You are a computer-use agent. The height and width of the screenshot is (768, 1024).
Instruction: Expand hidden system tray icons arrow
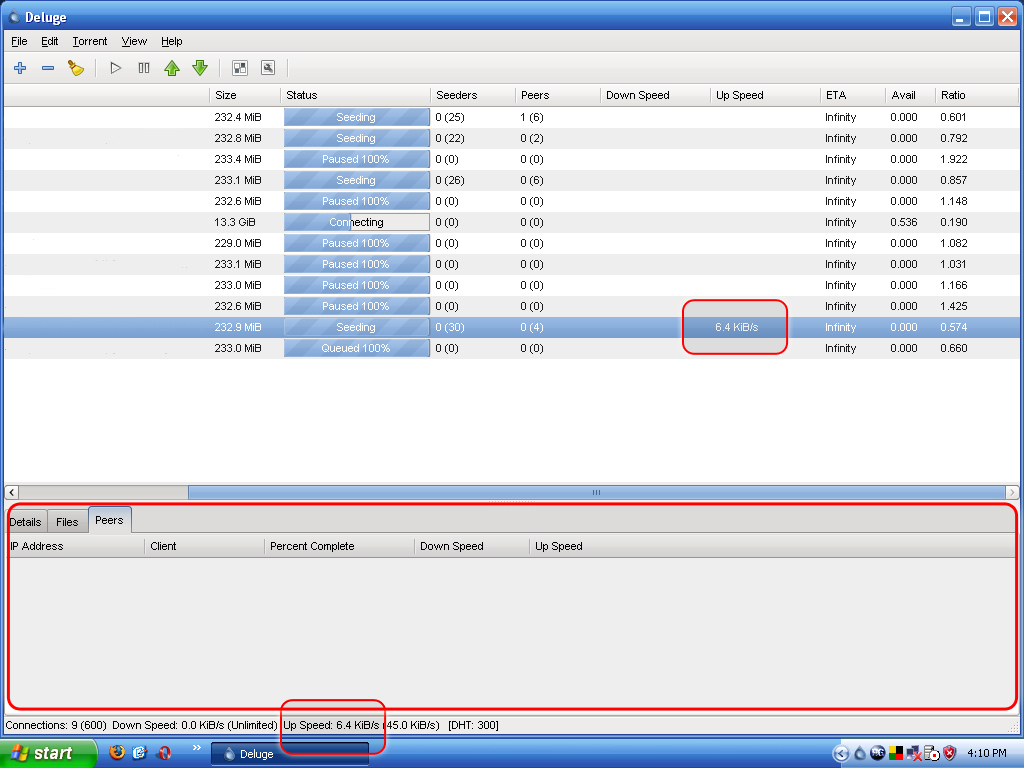(x=841, y=754)
